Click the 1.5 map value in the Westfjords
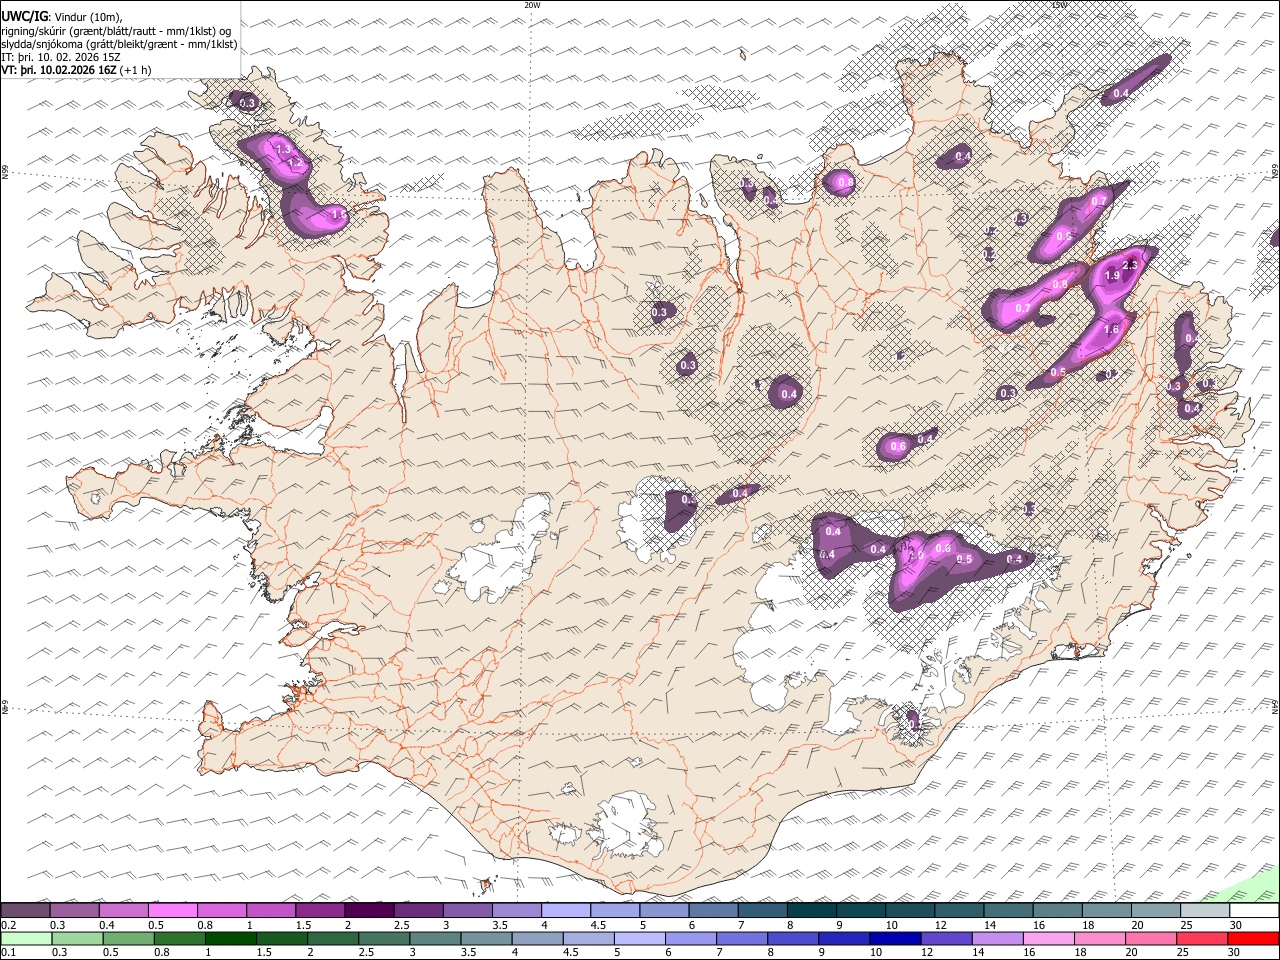Image resolution: width=1280 pixels, height=960 pixels. (338, 214)
